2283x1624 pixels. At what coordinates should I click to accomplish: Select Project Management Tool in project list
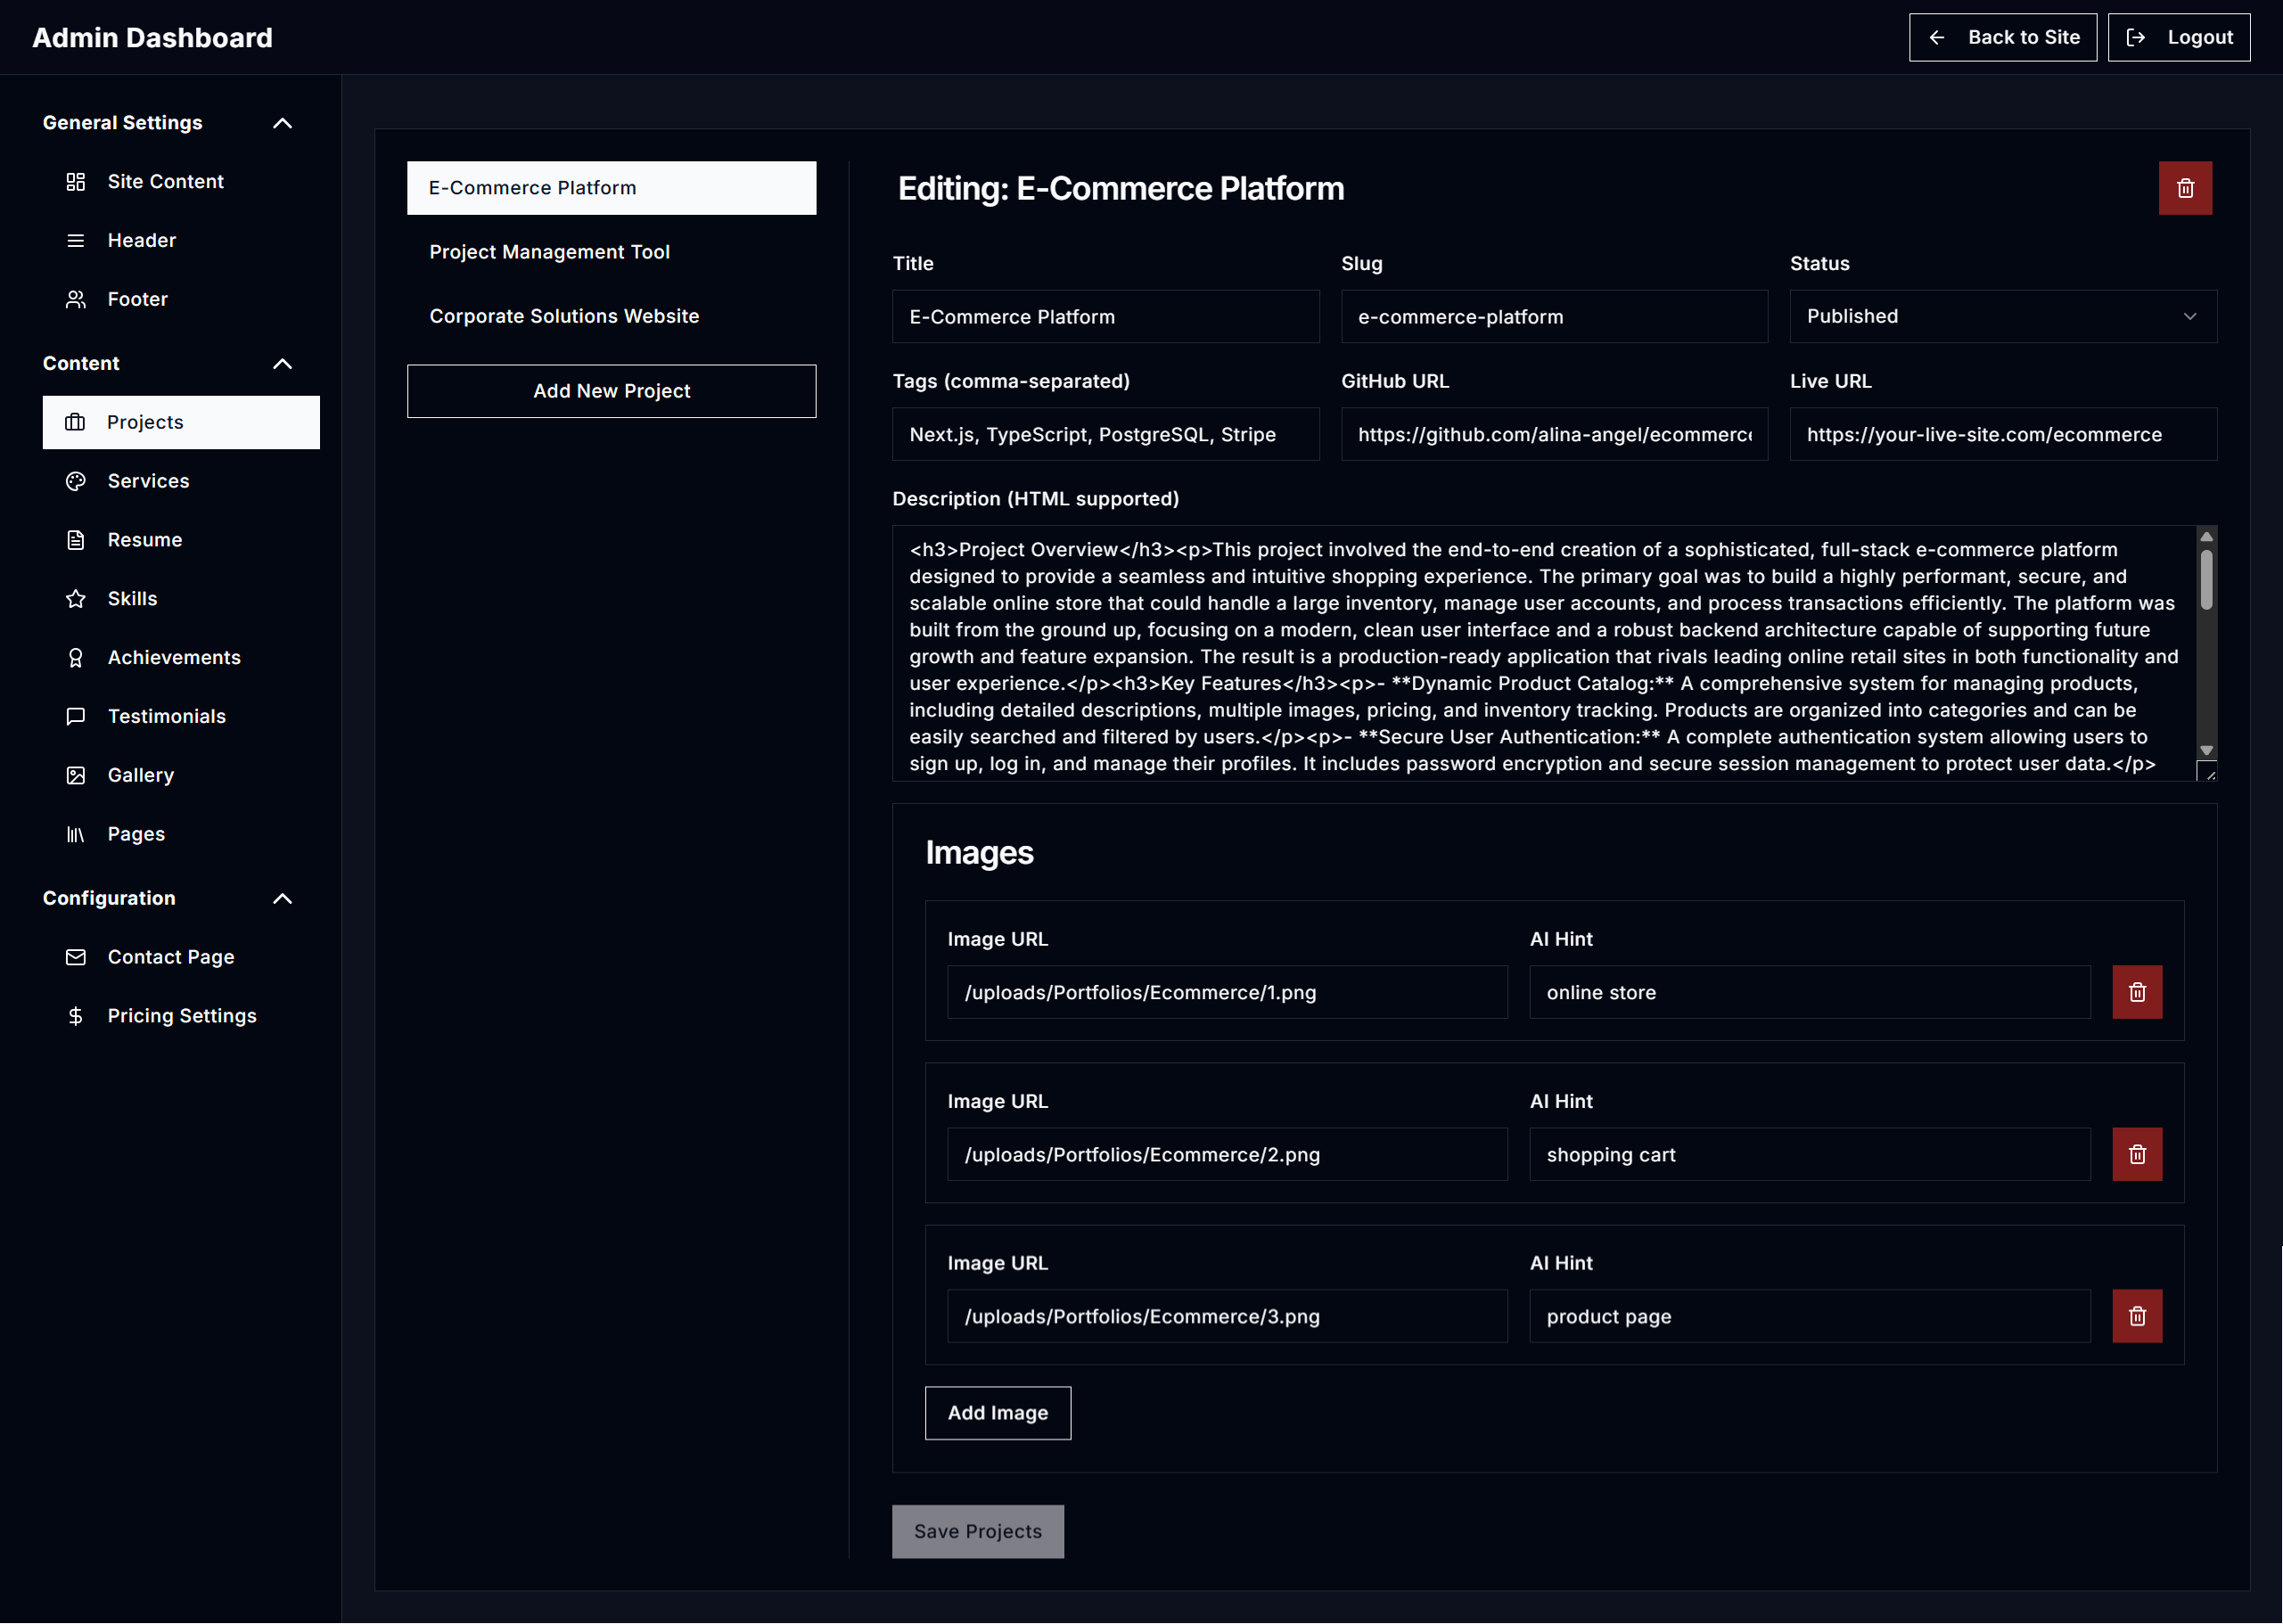click(x=549, y=252)
